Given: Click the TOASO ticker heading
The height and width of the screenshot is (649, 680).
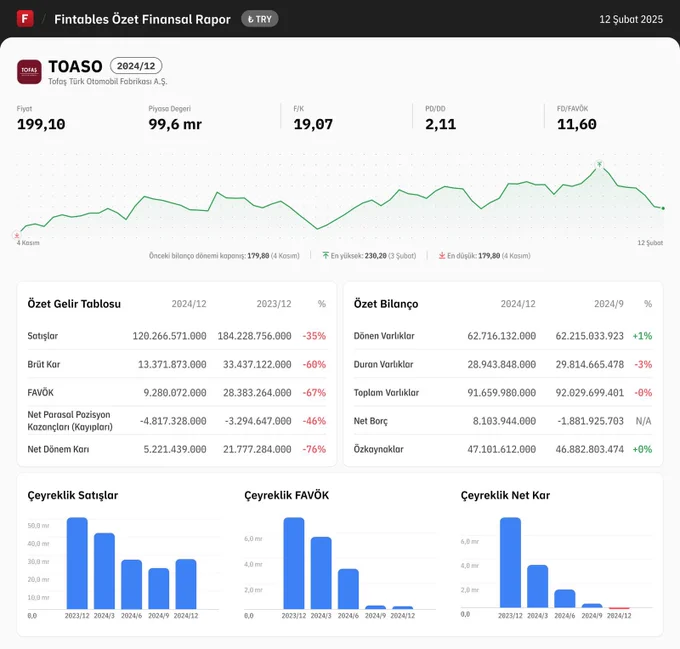Looking at the screenshot, I should pyautogui.click(x=75, y=66).
